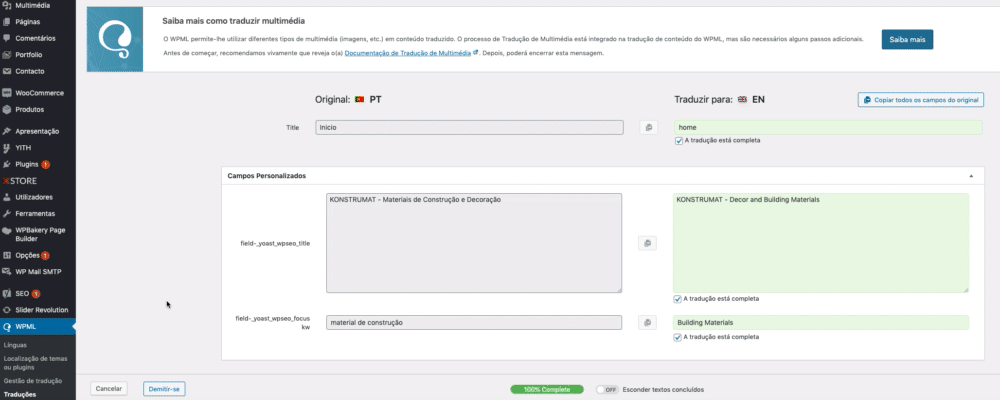Uncheck translation complete under the Title field
This screenshot has height=400, width=1000.
679,140
